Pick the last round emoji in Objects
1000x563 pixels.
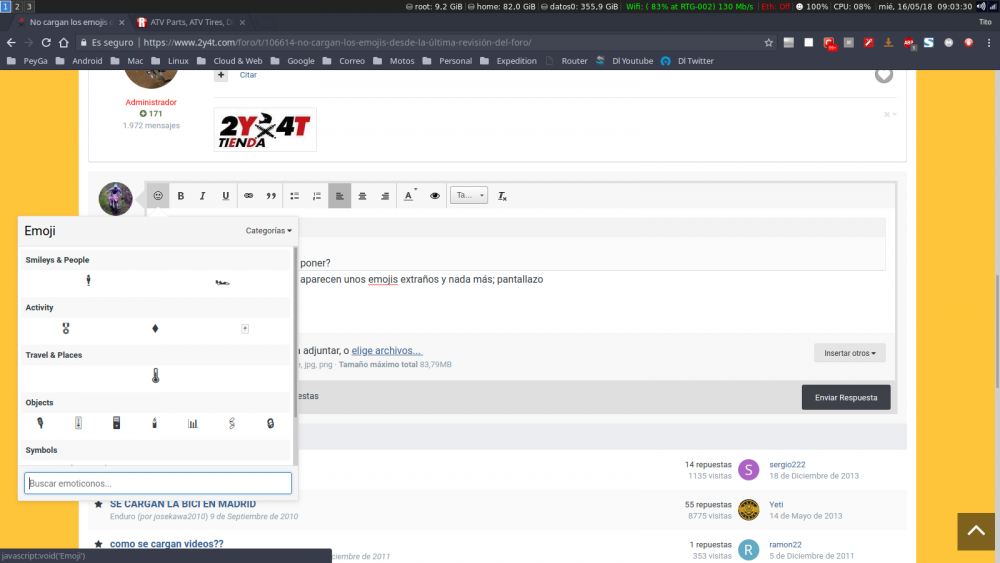click(270, 423)
